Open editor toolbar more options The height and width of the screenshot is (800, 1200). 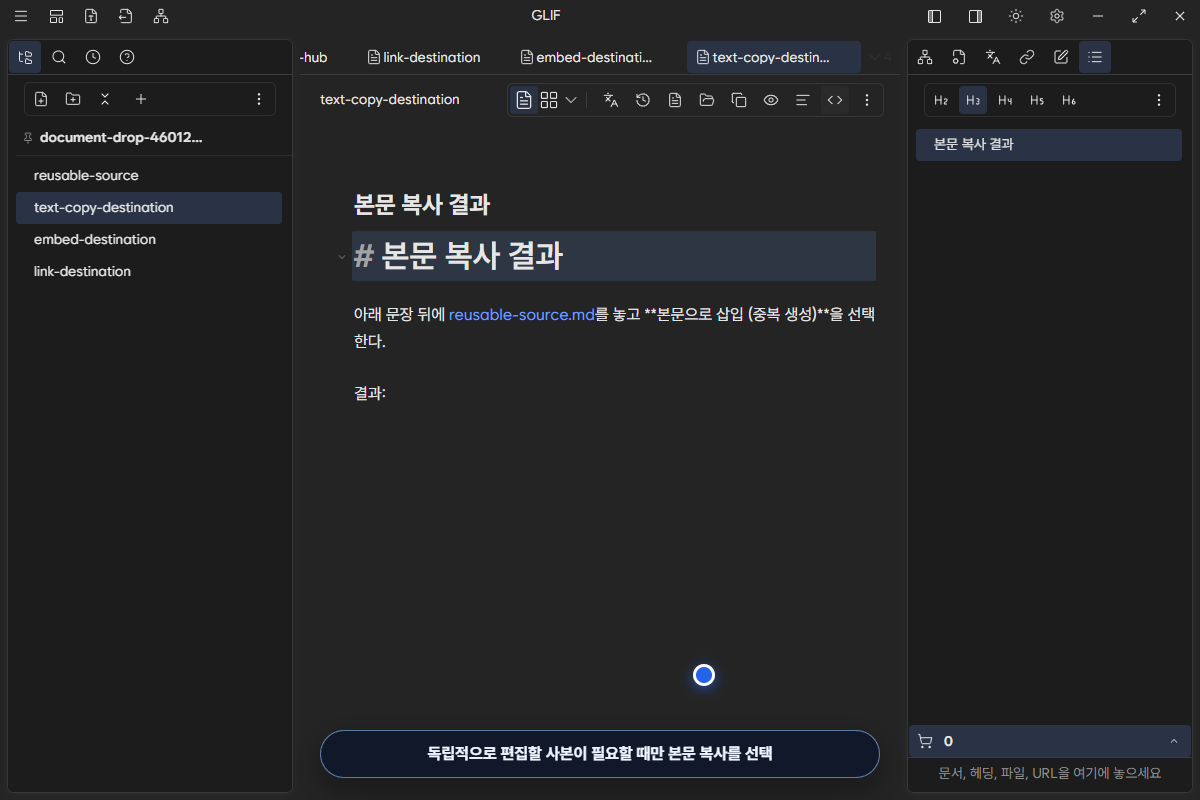(867, 99)
